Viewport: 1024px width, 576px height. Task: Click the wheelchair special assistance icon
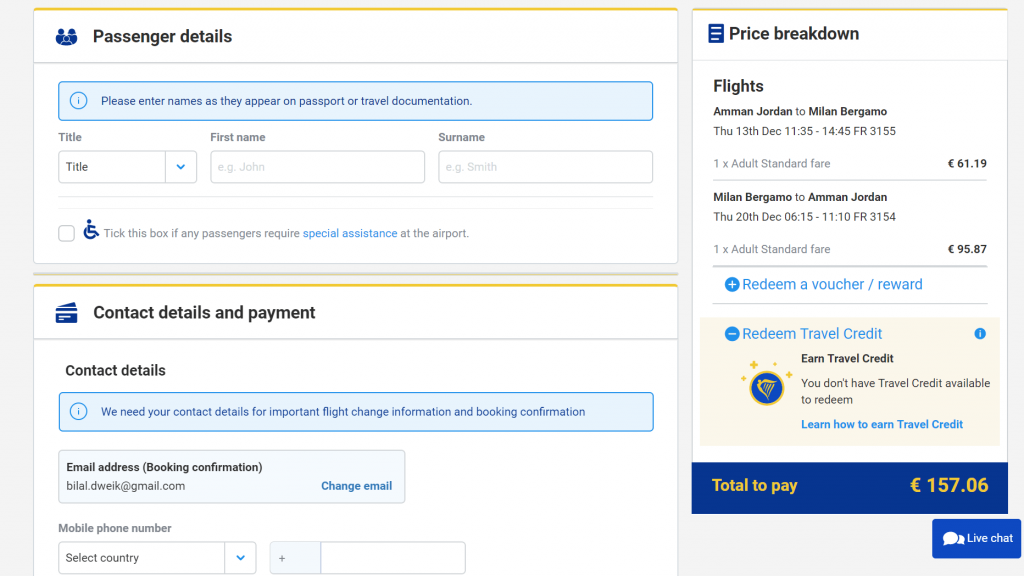tap(91, 230)
